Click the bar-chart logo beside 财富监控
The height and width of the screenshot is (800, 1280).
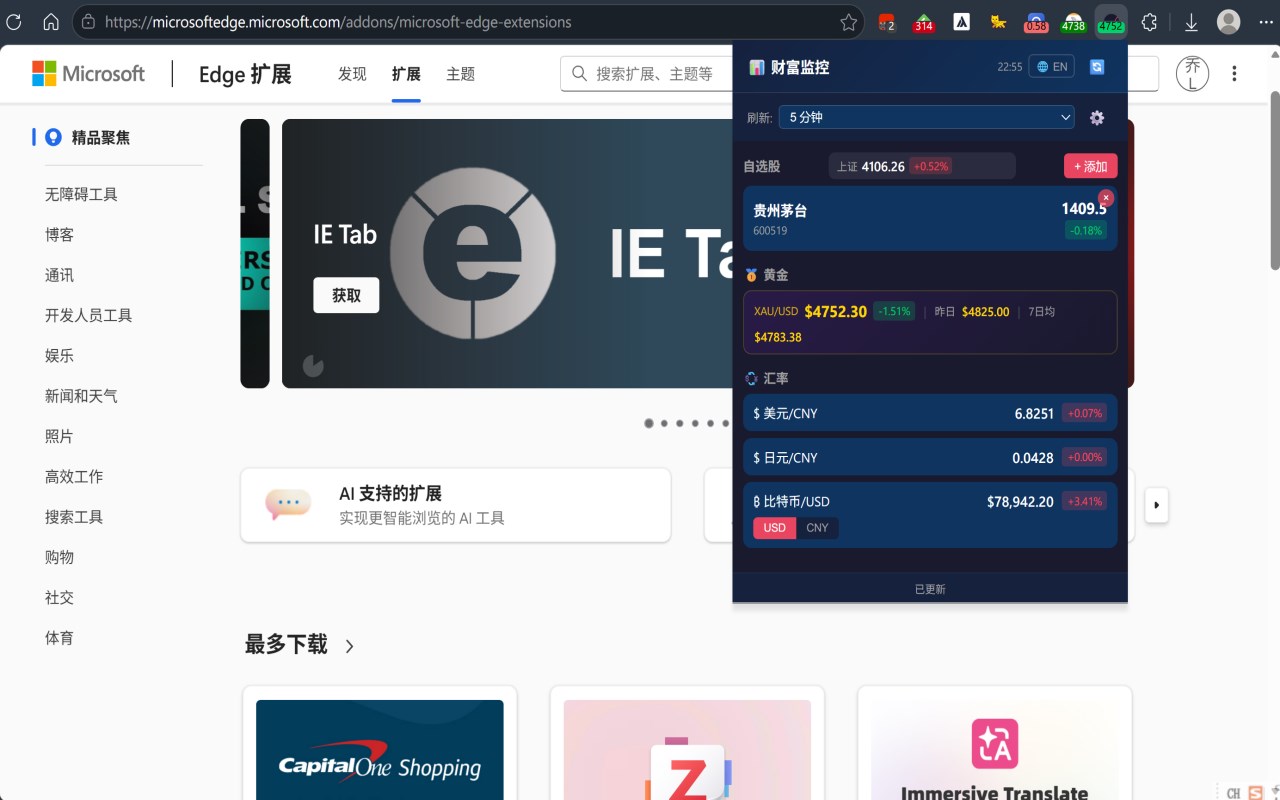click(x=757, y=67)
